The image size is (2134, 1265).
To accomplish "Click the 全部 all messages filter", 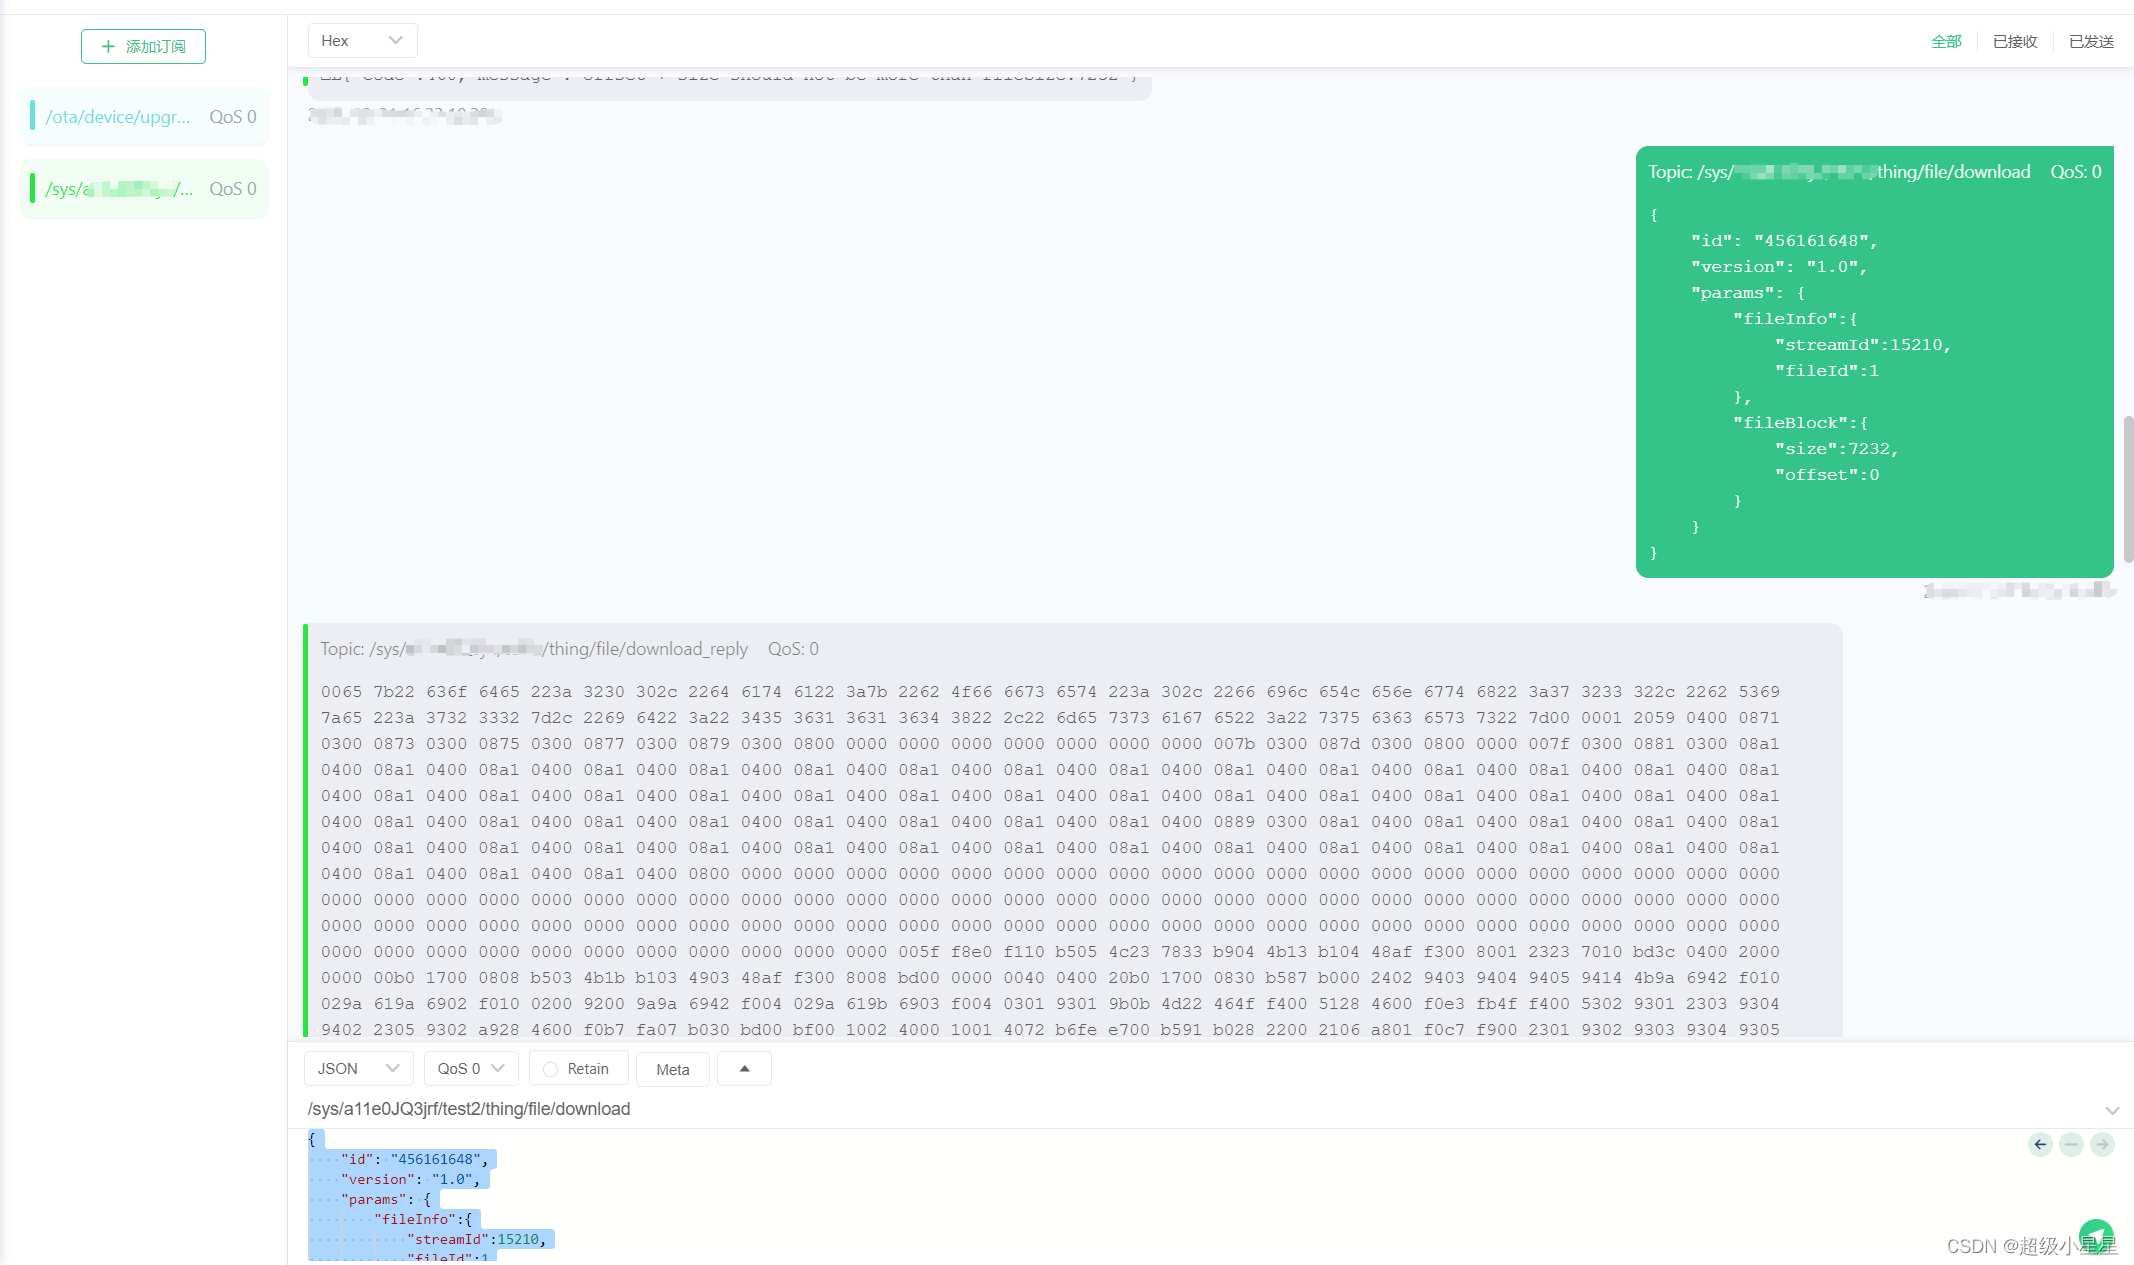I will coord(1945,41).
